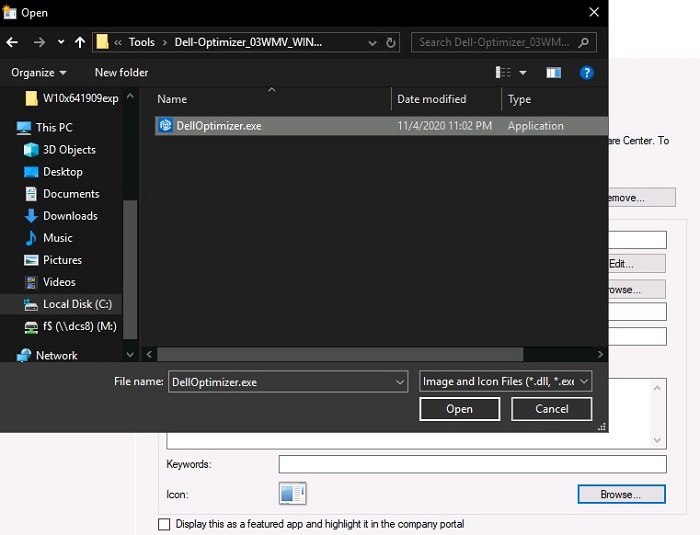The width and height of the screenshot is (700, 535).
Task: Close the Open dialog
Action: point(594,13)
